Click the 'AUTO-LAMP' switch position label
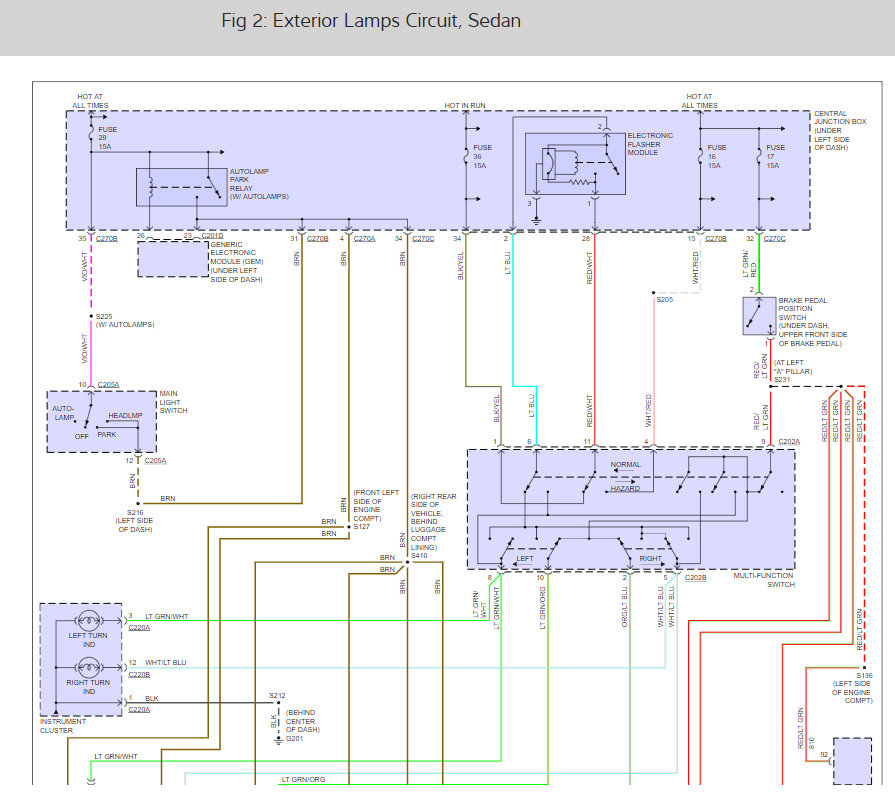Viewport: 895px width, 806px height. click(63, 413)
